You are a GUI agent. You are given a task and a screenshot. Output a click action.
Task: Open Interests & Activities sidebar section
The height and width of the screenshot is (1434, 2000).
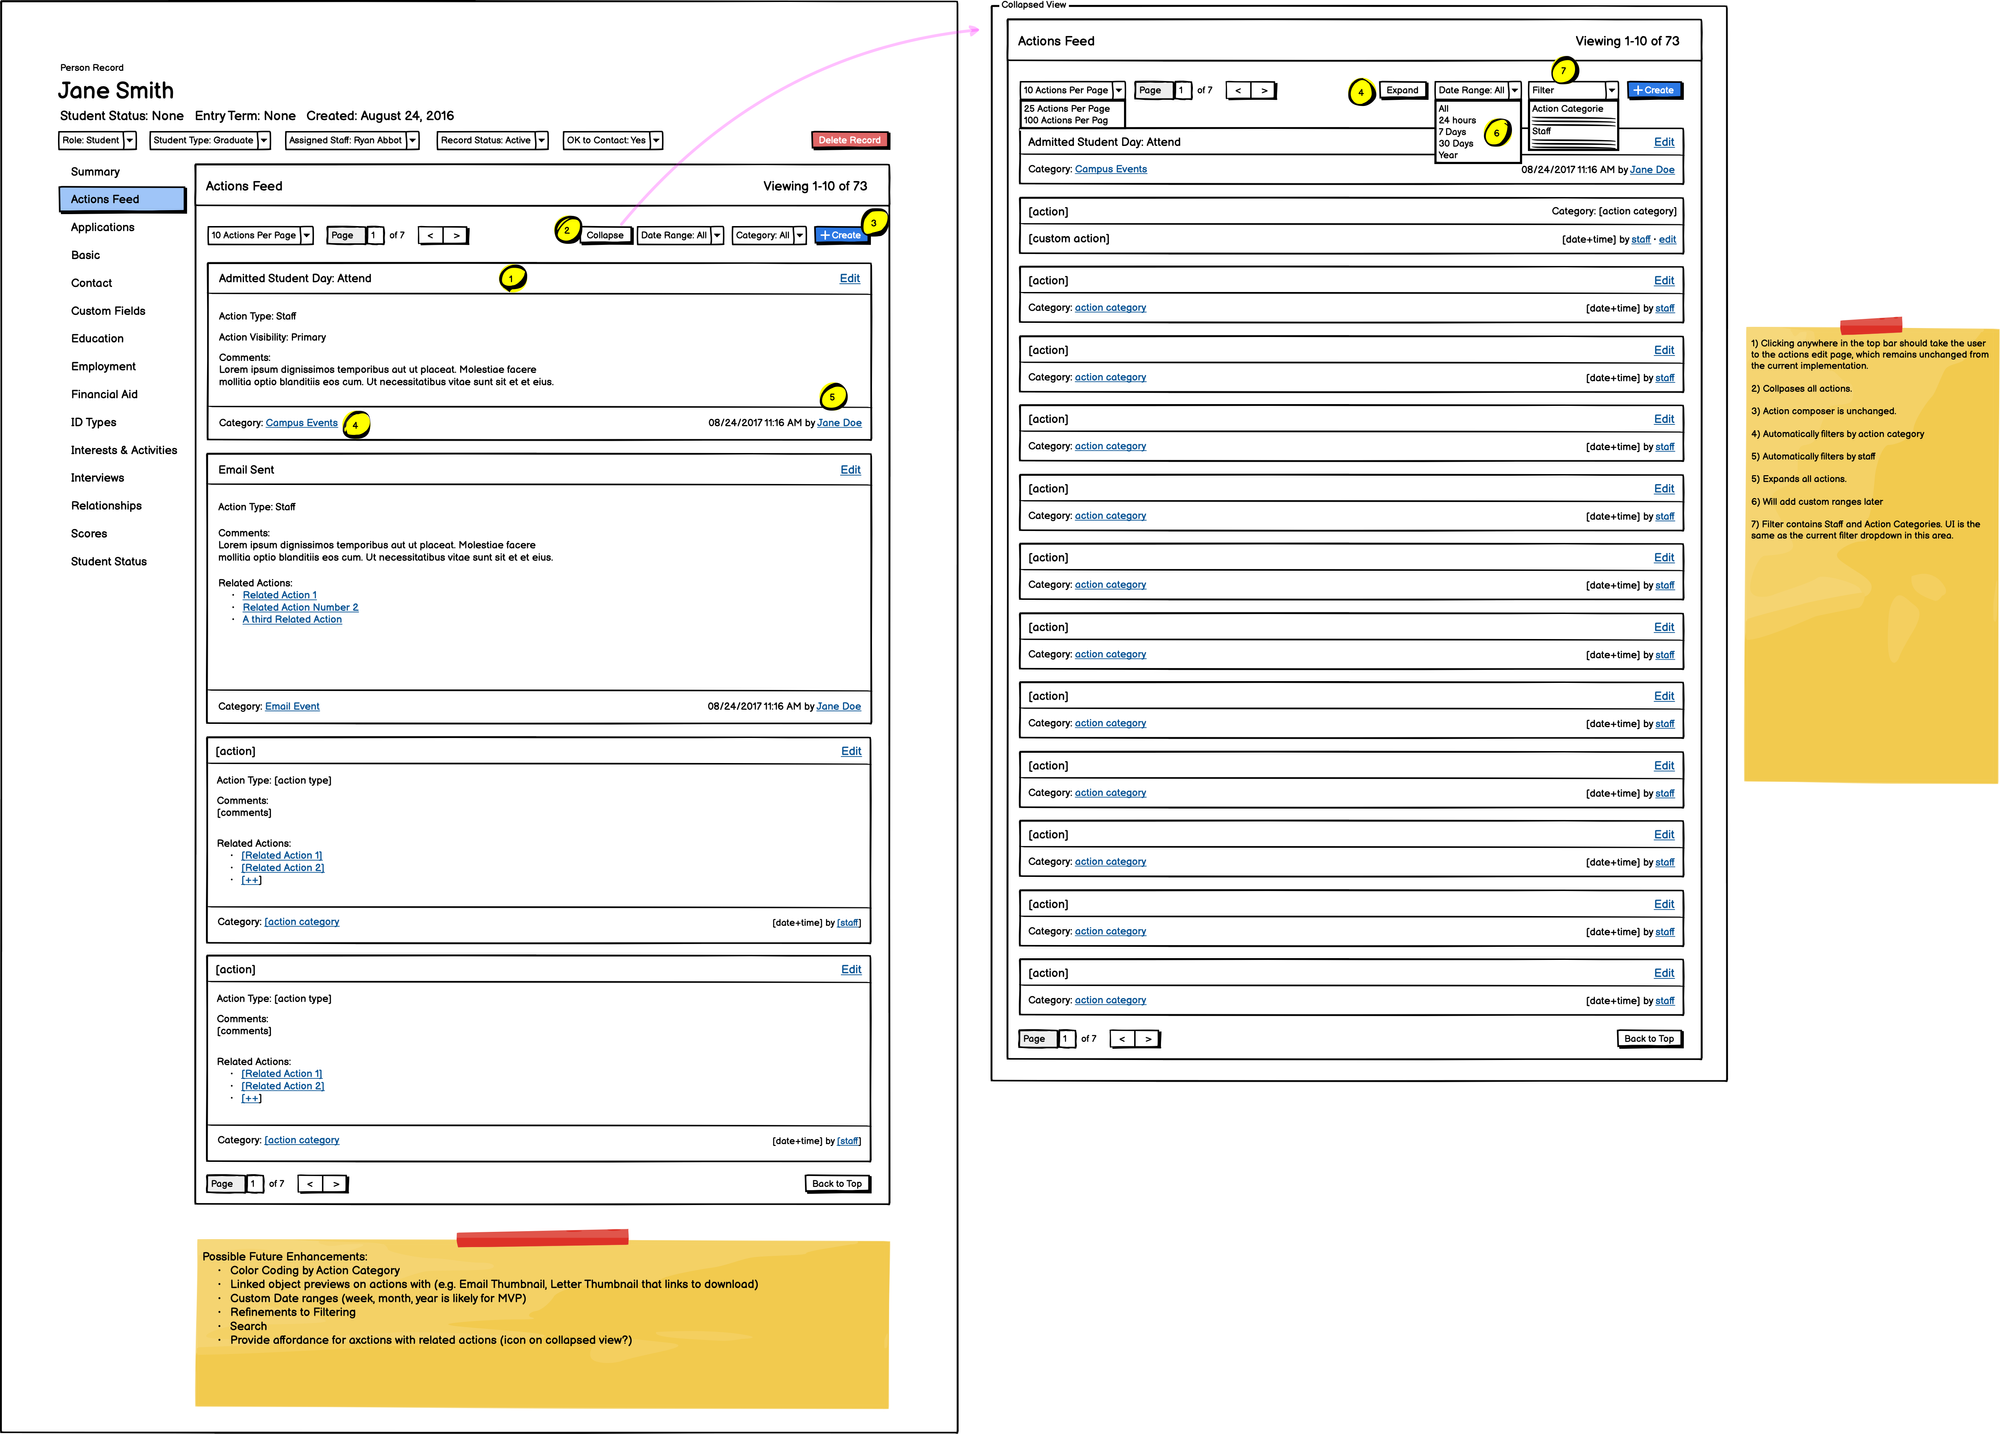coord(124,450)
